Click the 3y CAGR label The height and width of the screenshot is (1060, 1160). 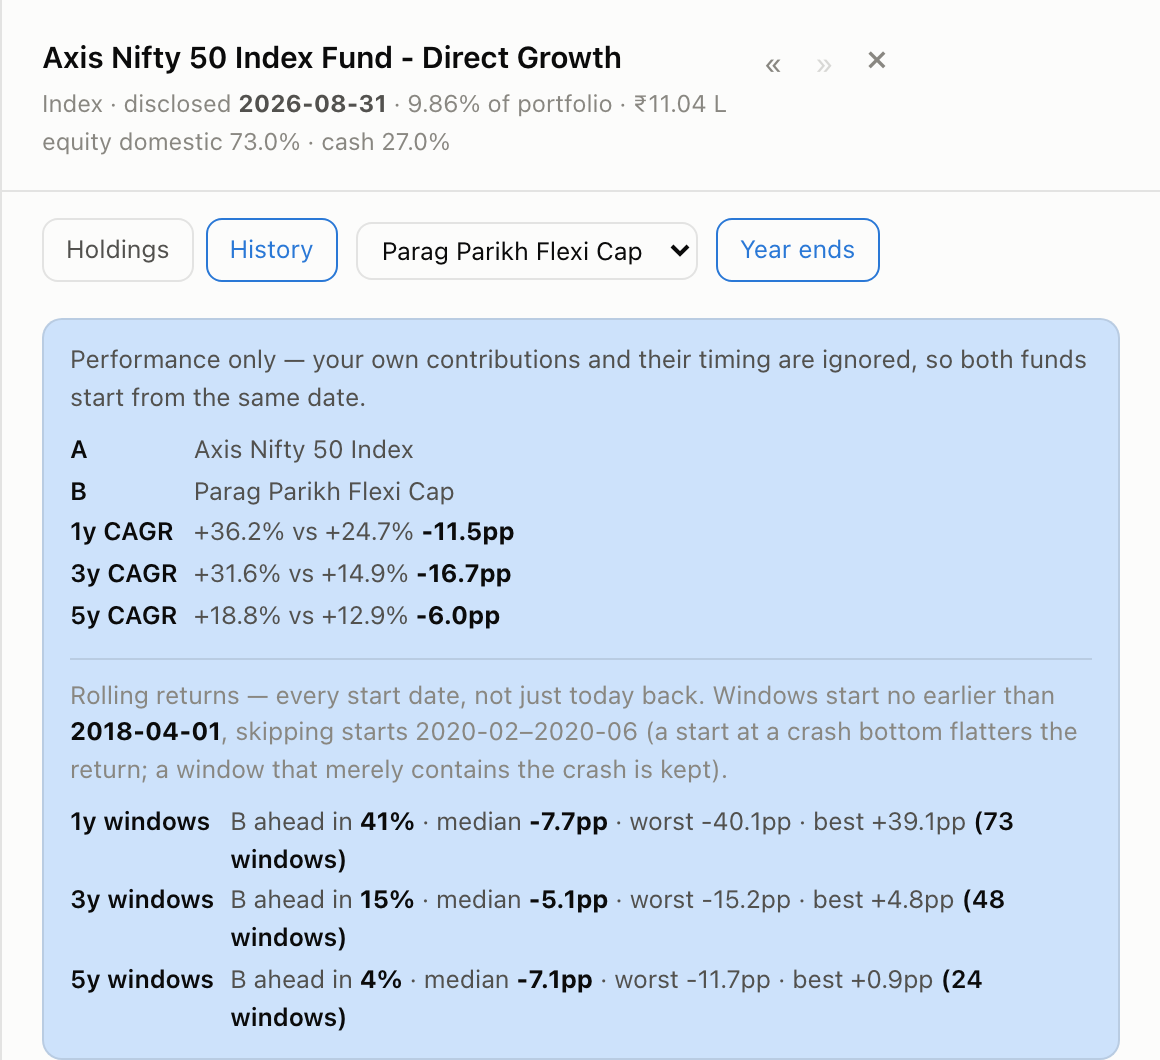[x=124, y=574]
